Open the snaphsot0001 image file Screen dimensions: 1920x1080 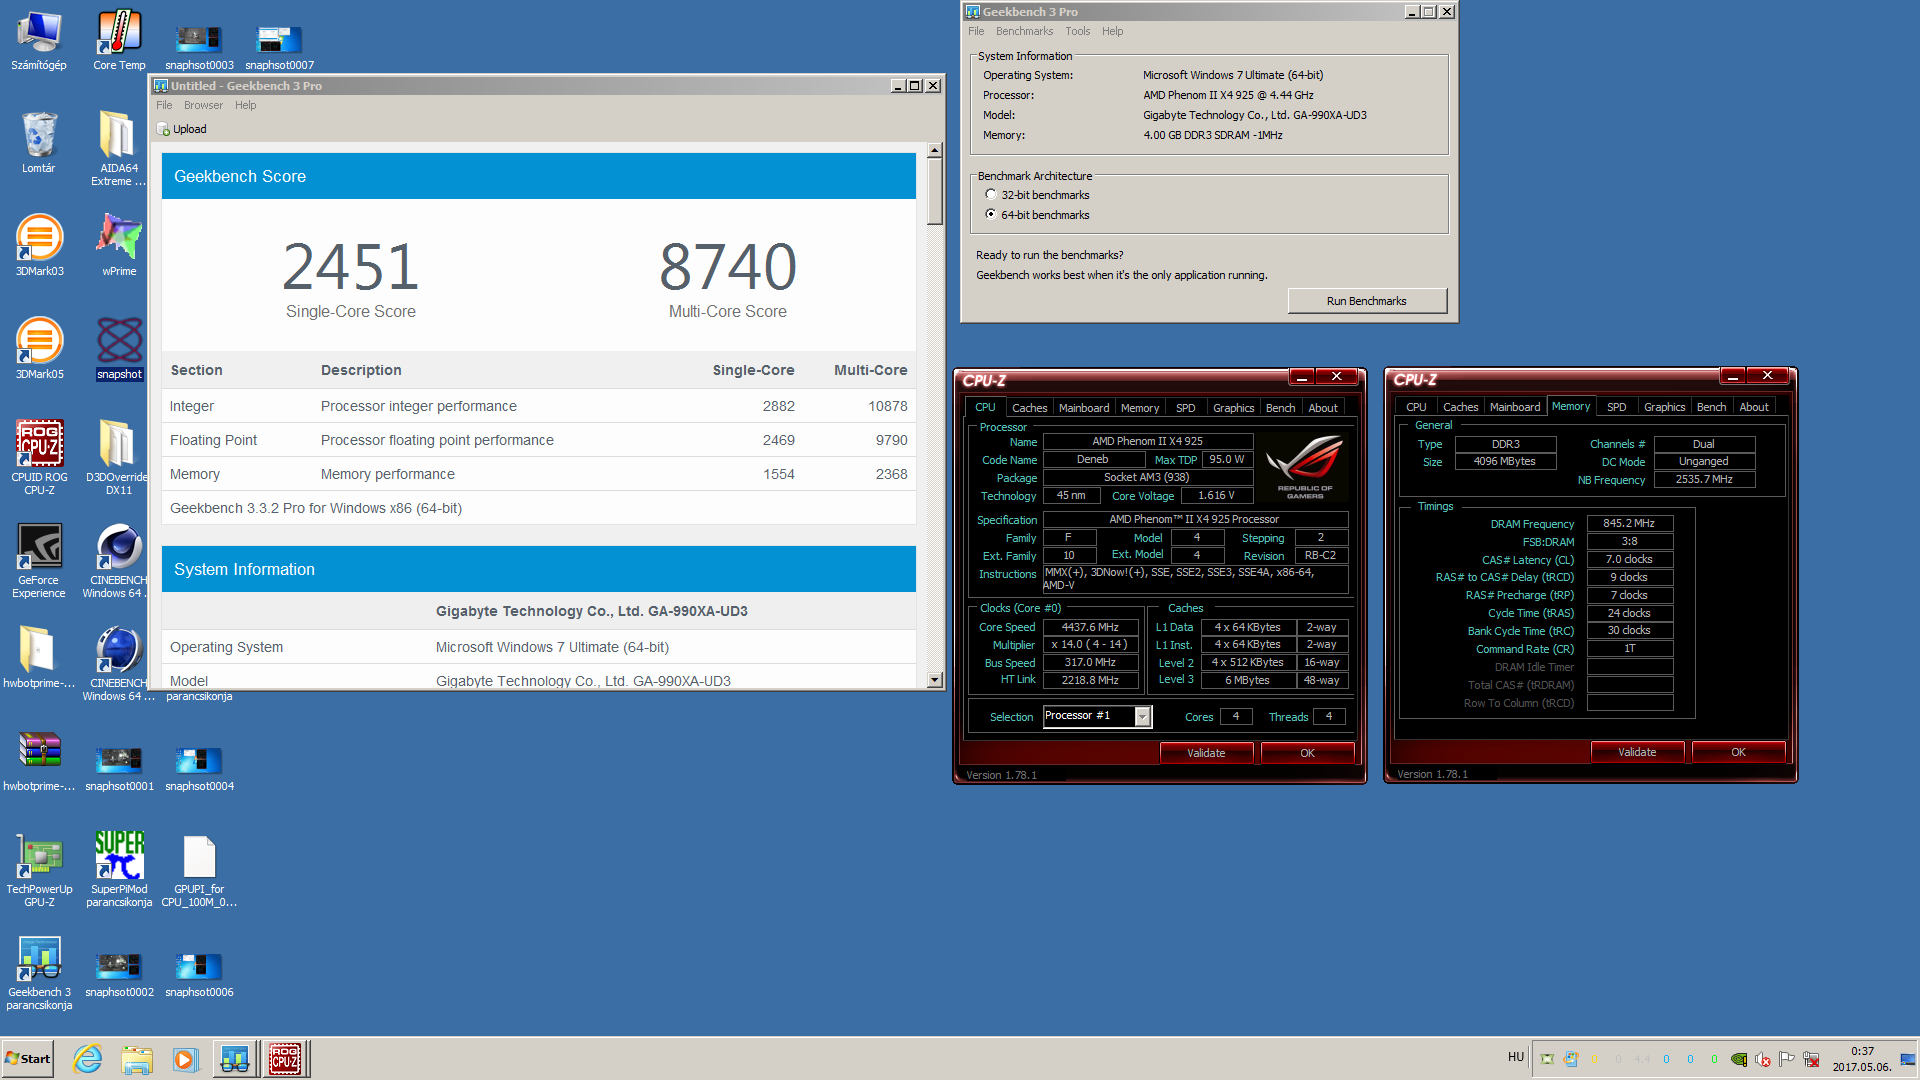click(119, 768)
